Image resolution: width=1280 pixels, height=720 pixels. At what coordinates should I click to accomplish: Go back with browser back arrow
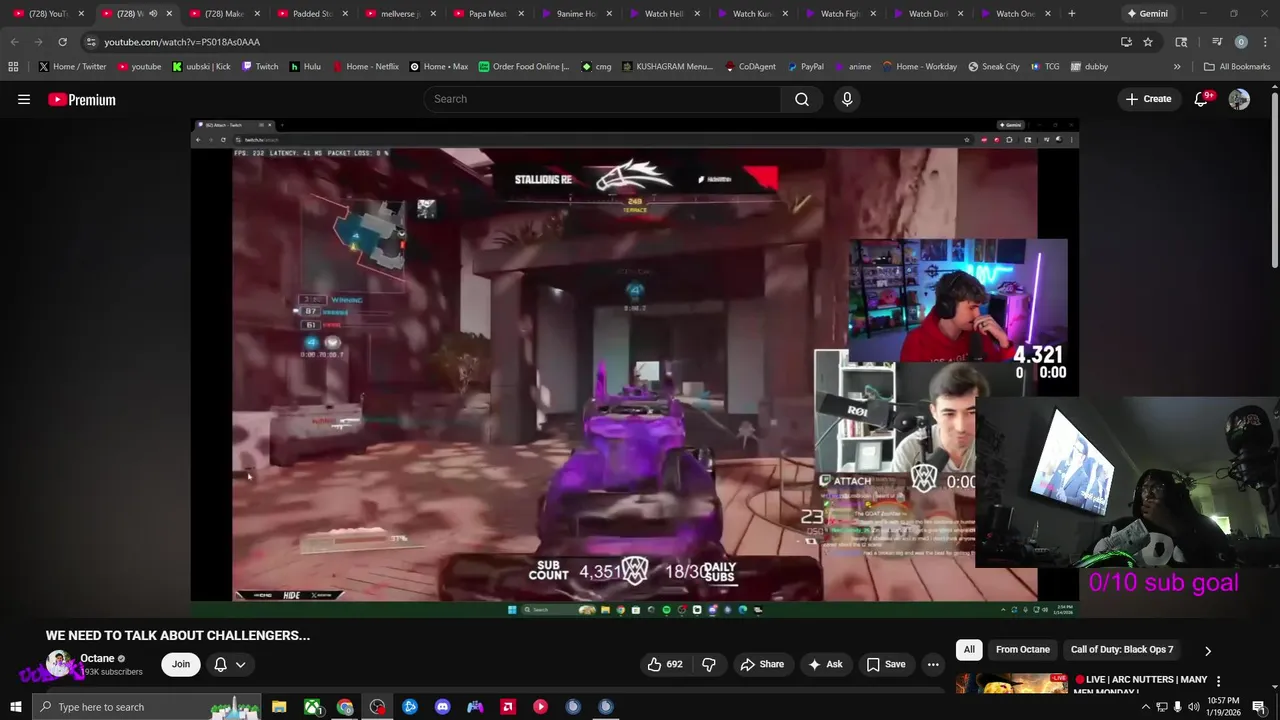15,42
